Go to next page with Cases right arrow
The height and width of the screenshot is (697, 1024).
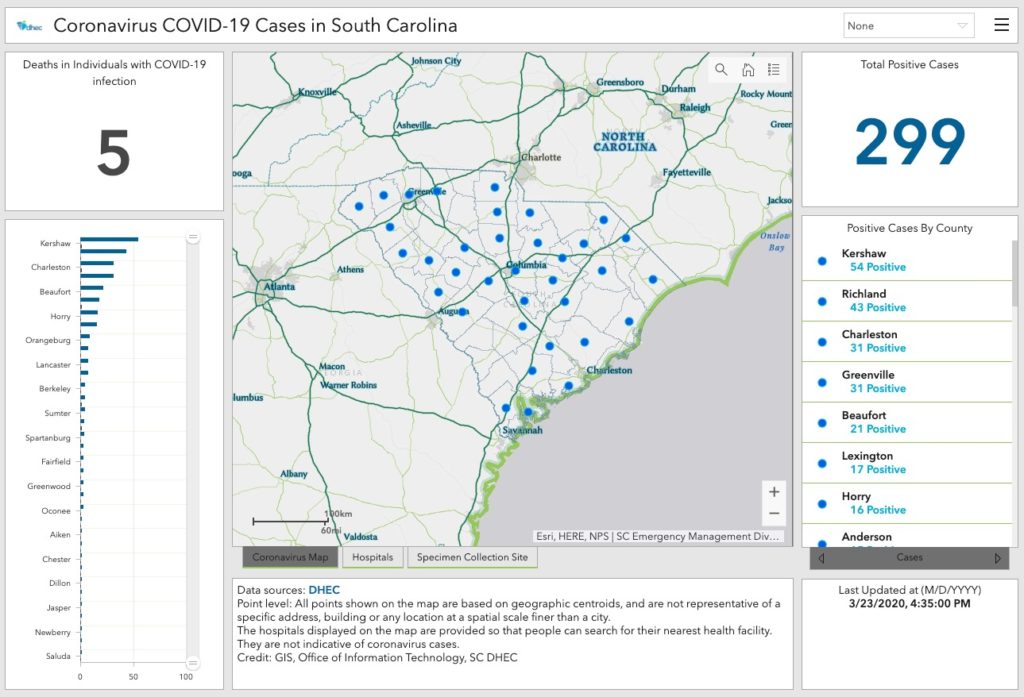click(997, 558)
